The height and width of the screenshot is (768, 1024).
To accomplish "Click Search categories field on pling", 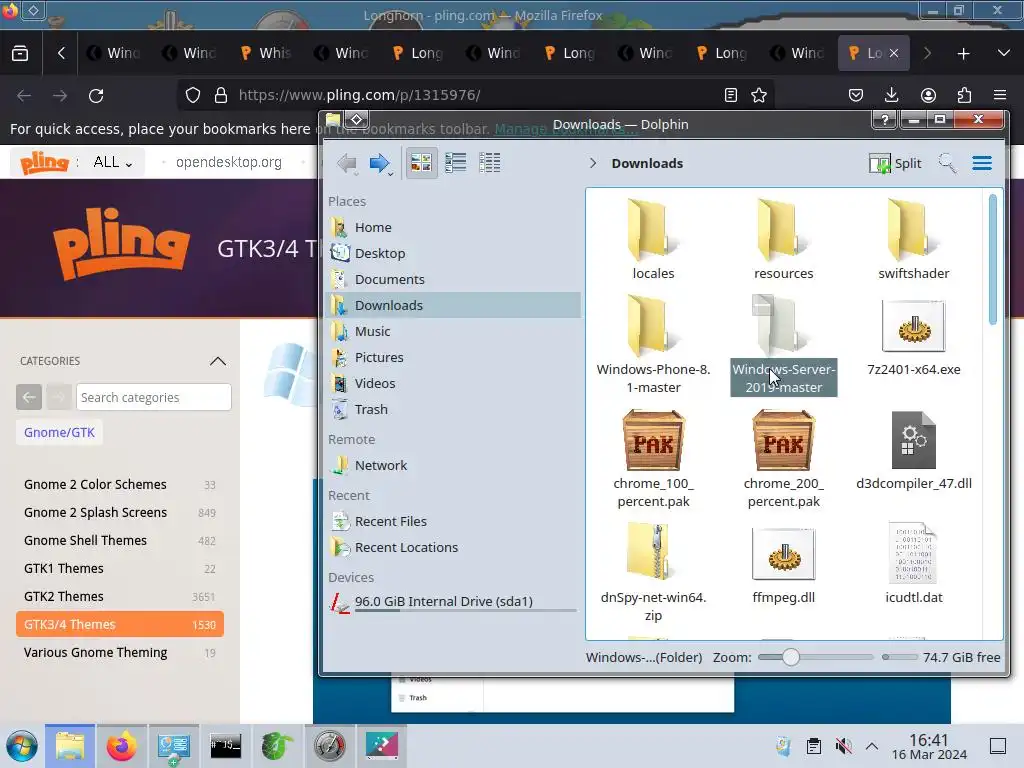I will (x=153, y=397).
